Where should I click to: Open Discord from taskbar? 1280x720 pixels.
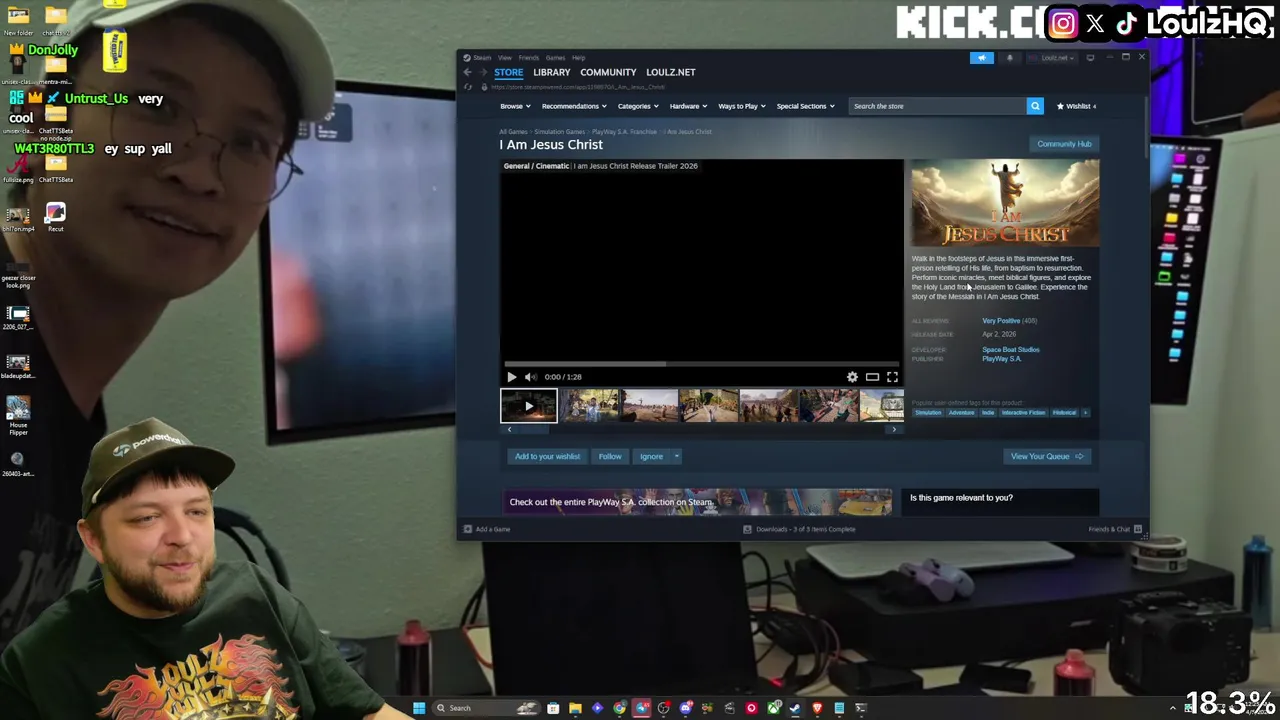point(685,708)
